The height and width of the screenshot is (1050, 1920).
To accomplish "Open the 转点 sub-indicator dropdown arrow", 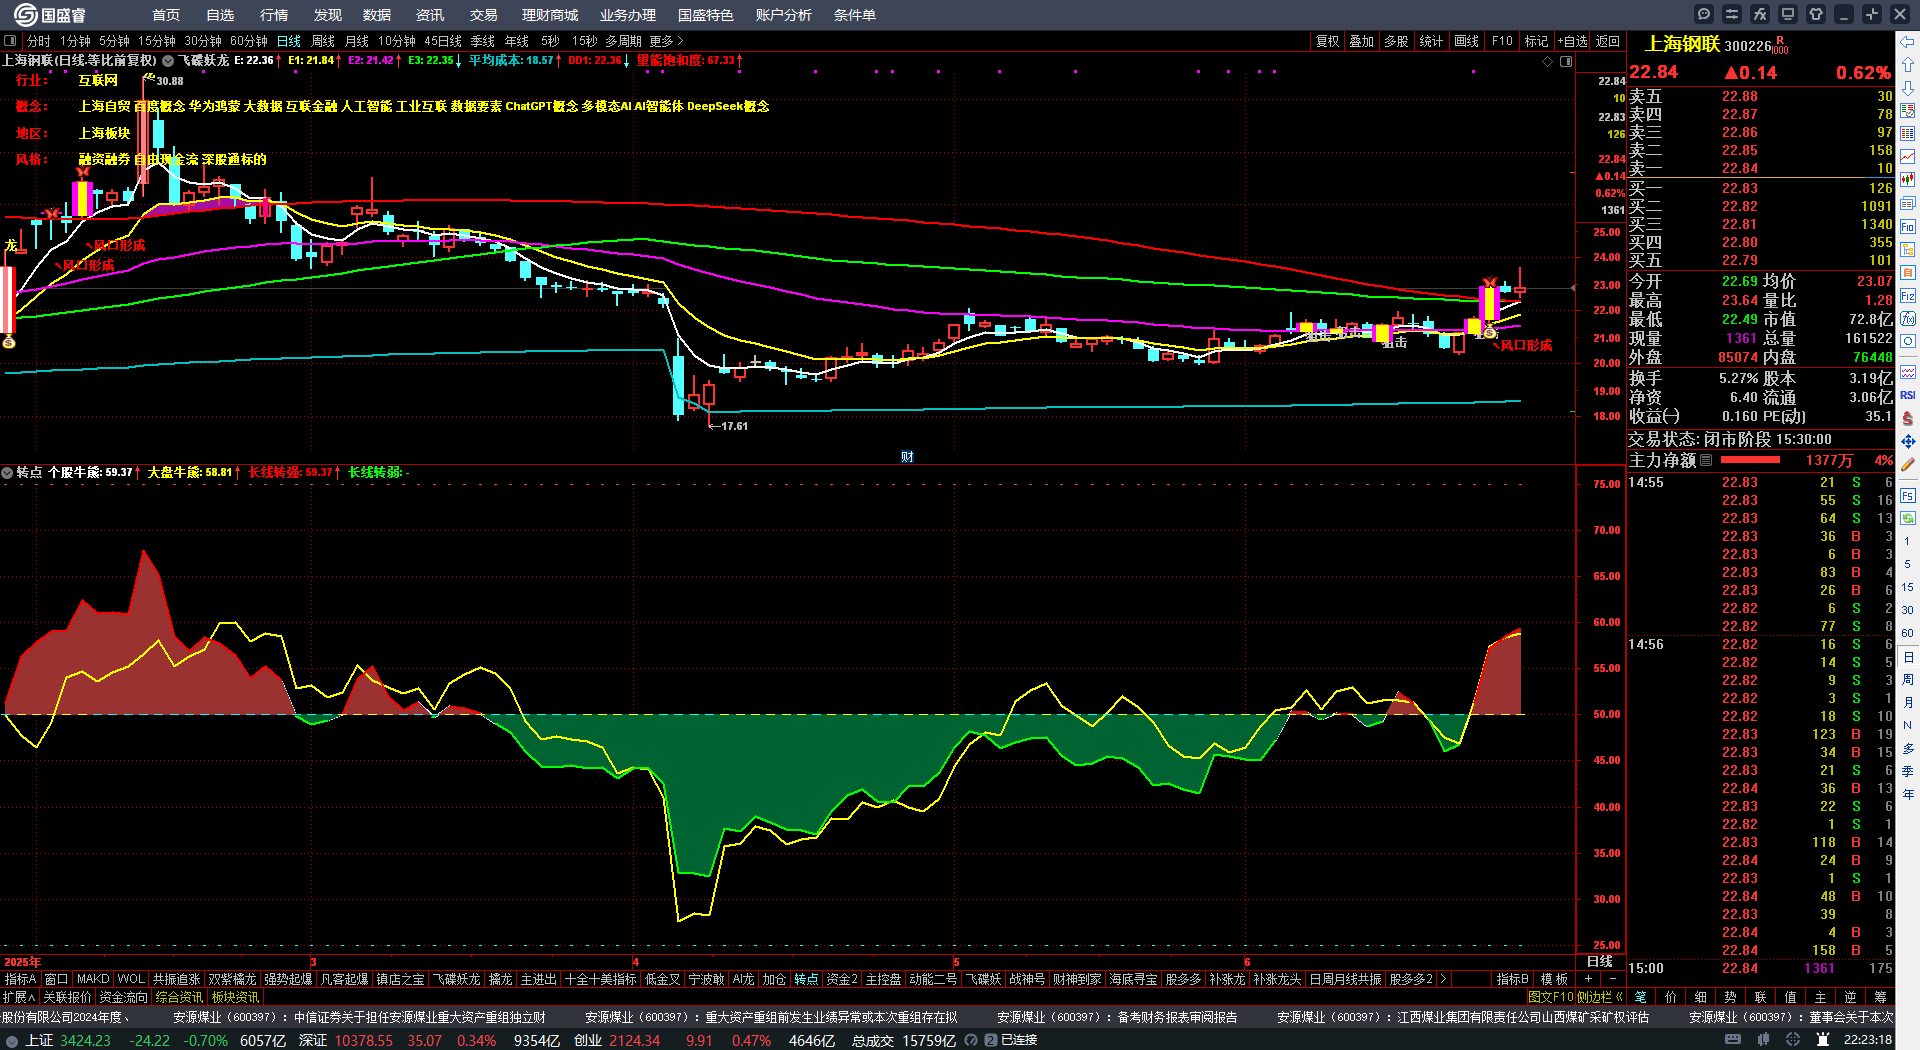I will click(7, 472).
